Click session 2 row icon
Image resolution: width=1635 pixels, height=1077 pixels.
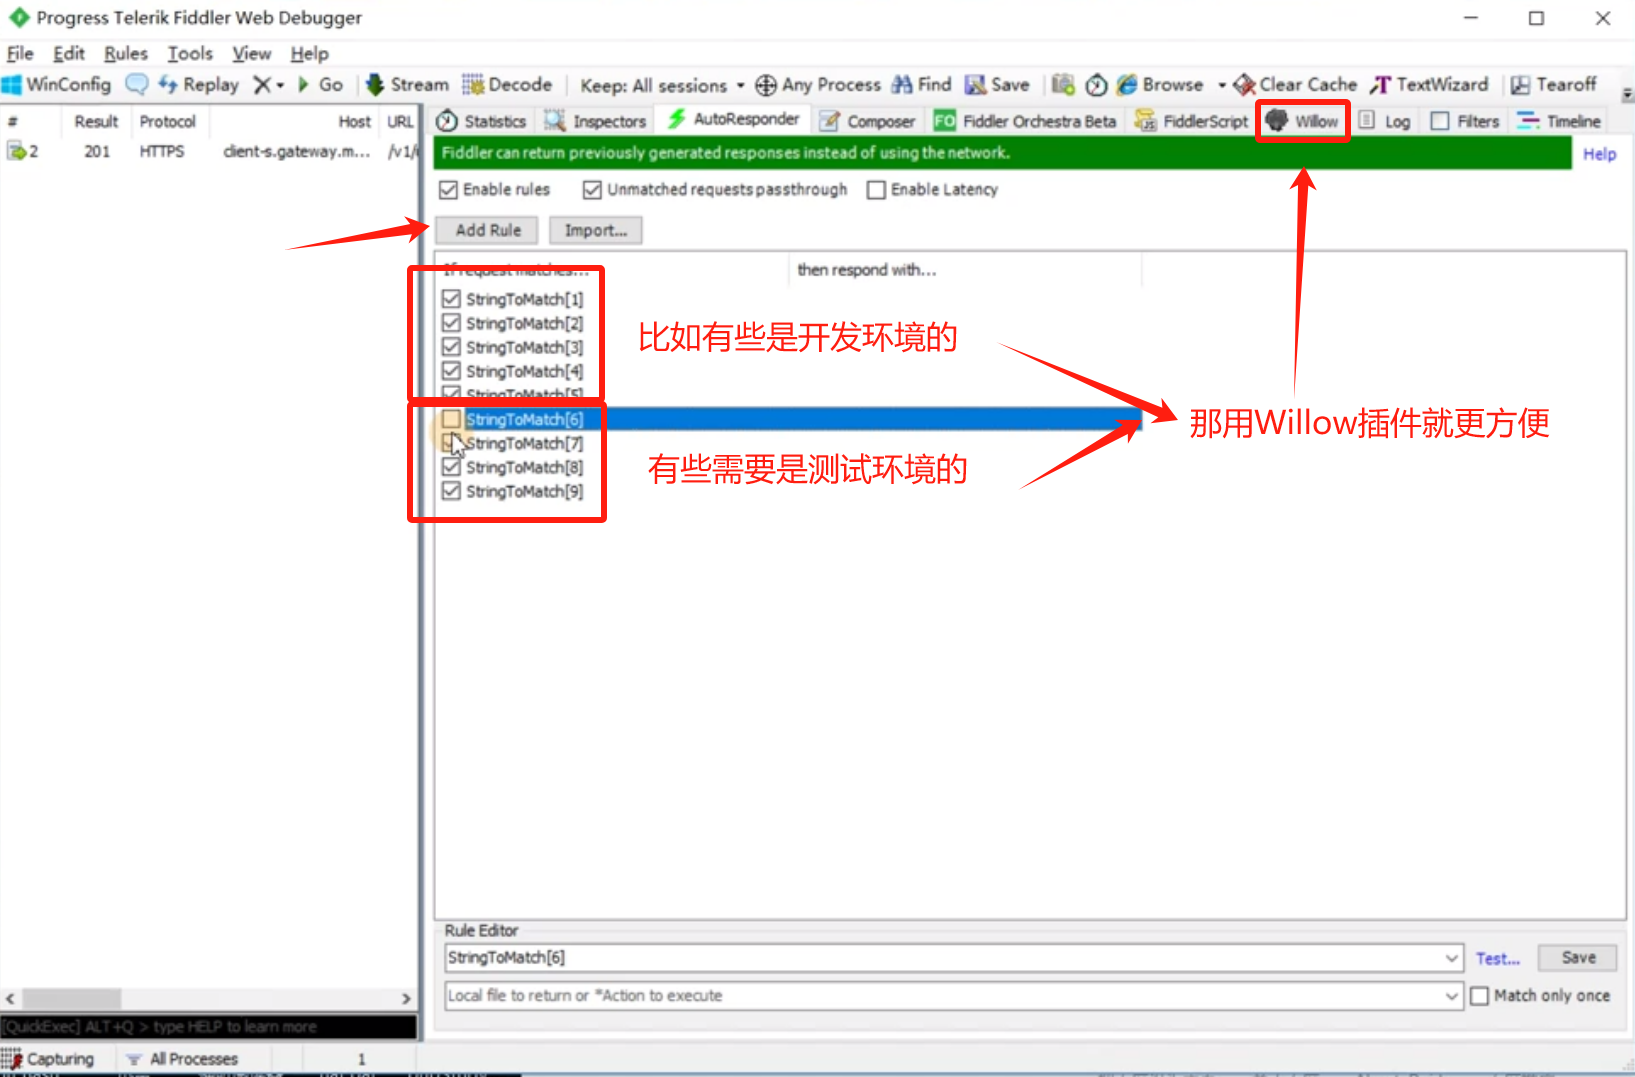(16, 151)
